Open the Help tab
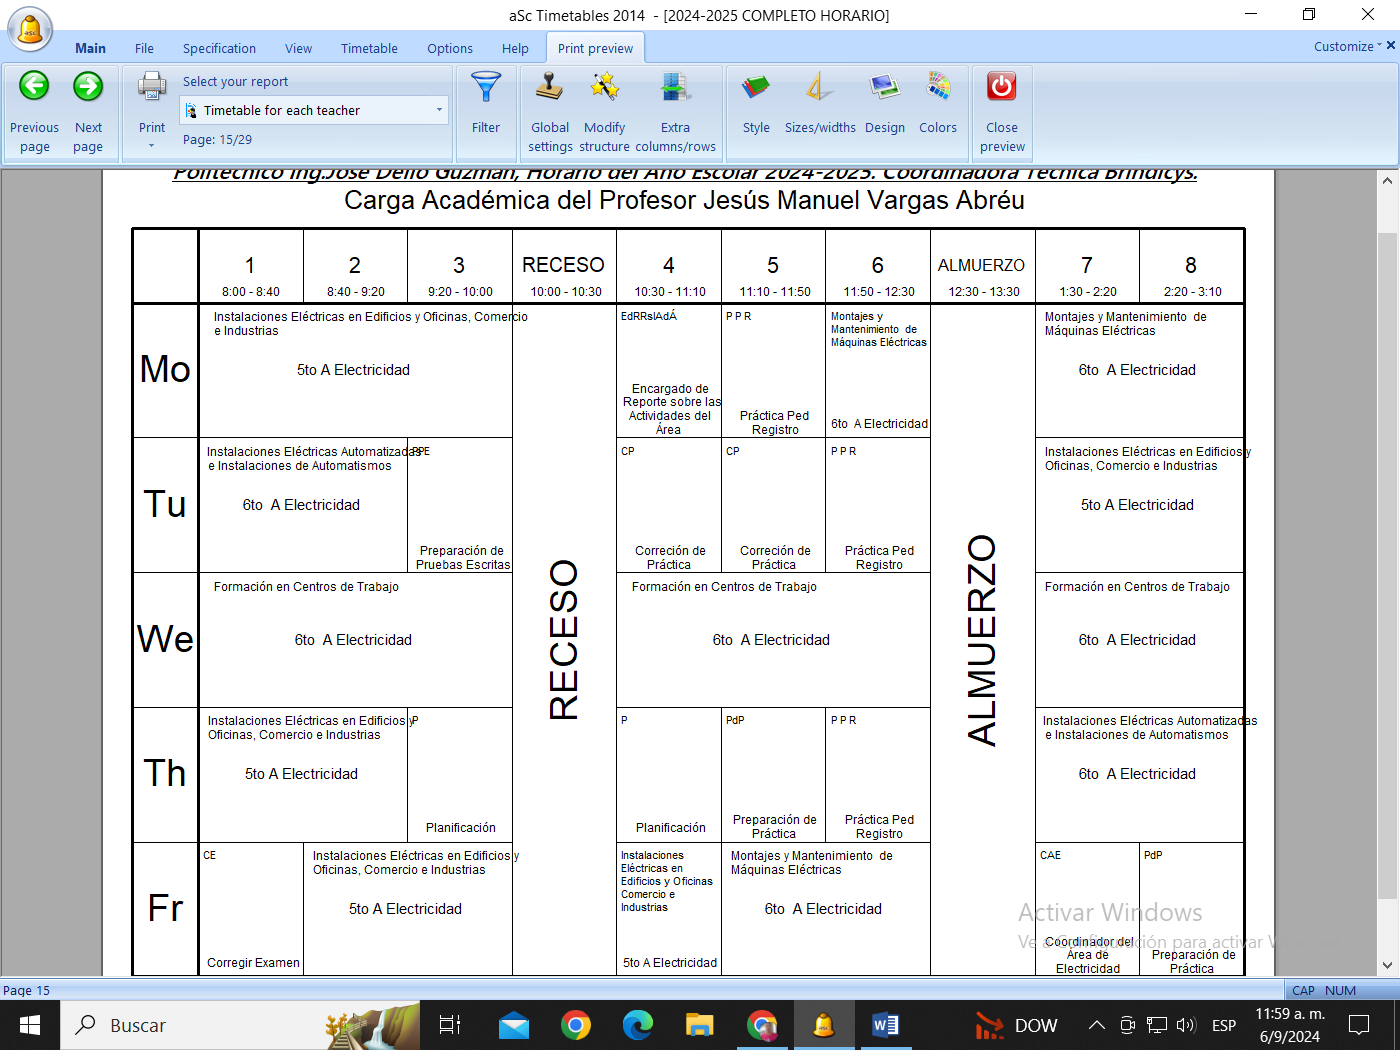Screen dimensions: 1400x1050 click(x=515, y=48)
